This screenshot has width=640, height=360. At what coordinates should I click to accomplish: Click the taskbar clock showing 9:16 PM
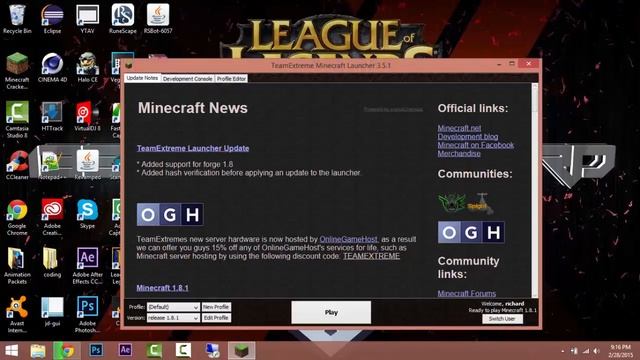[620, 351]
